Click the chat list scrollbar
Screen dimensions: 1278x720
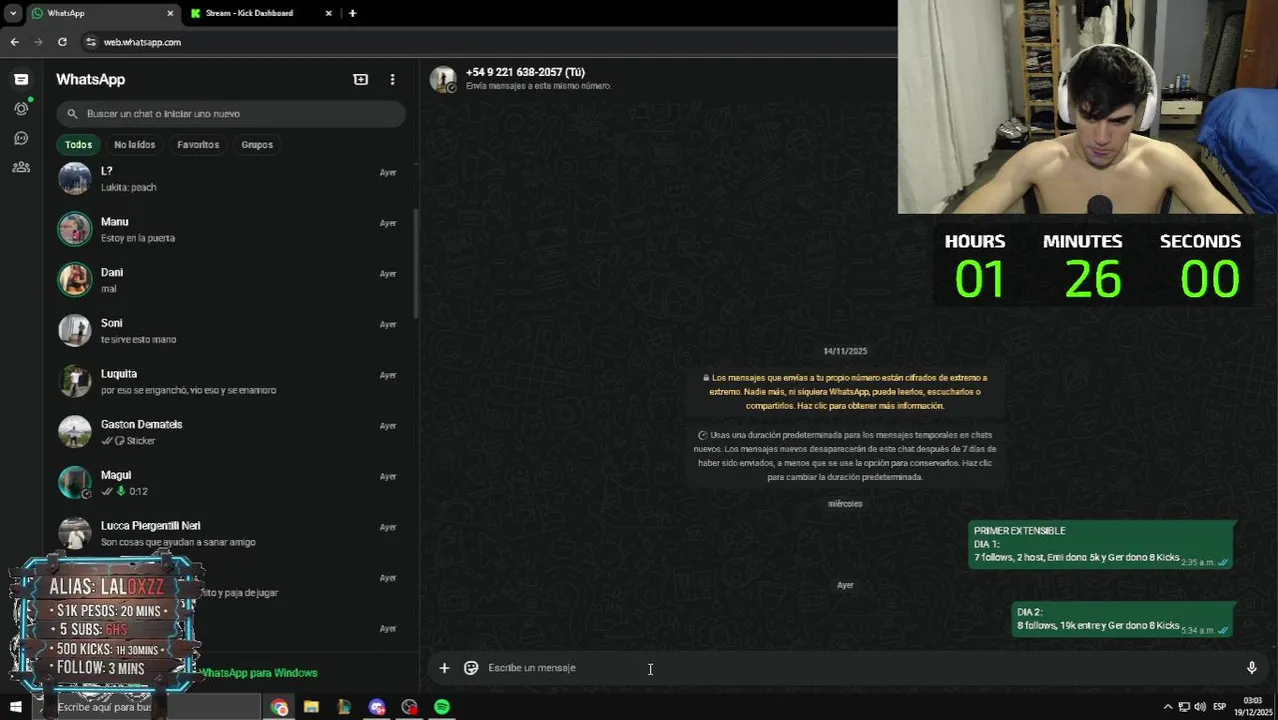tap(416, 262)
